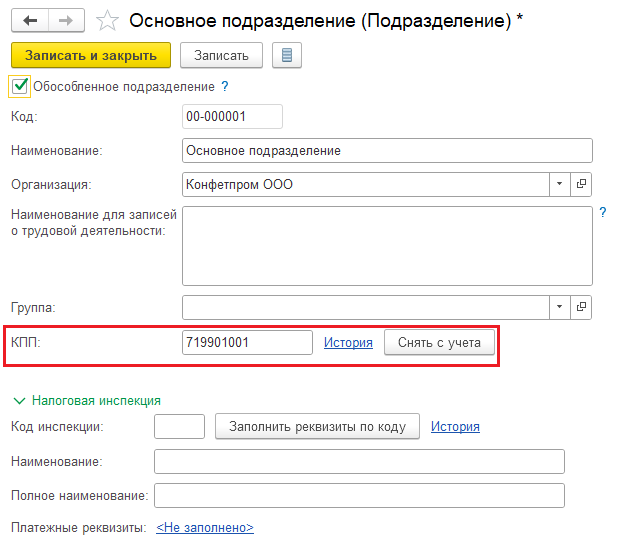
Task: Open the Не заполнено payment details link
Action: coord(205,528)
